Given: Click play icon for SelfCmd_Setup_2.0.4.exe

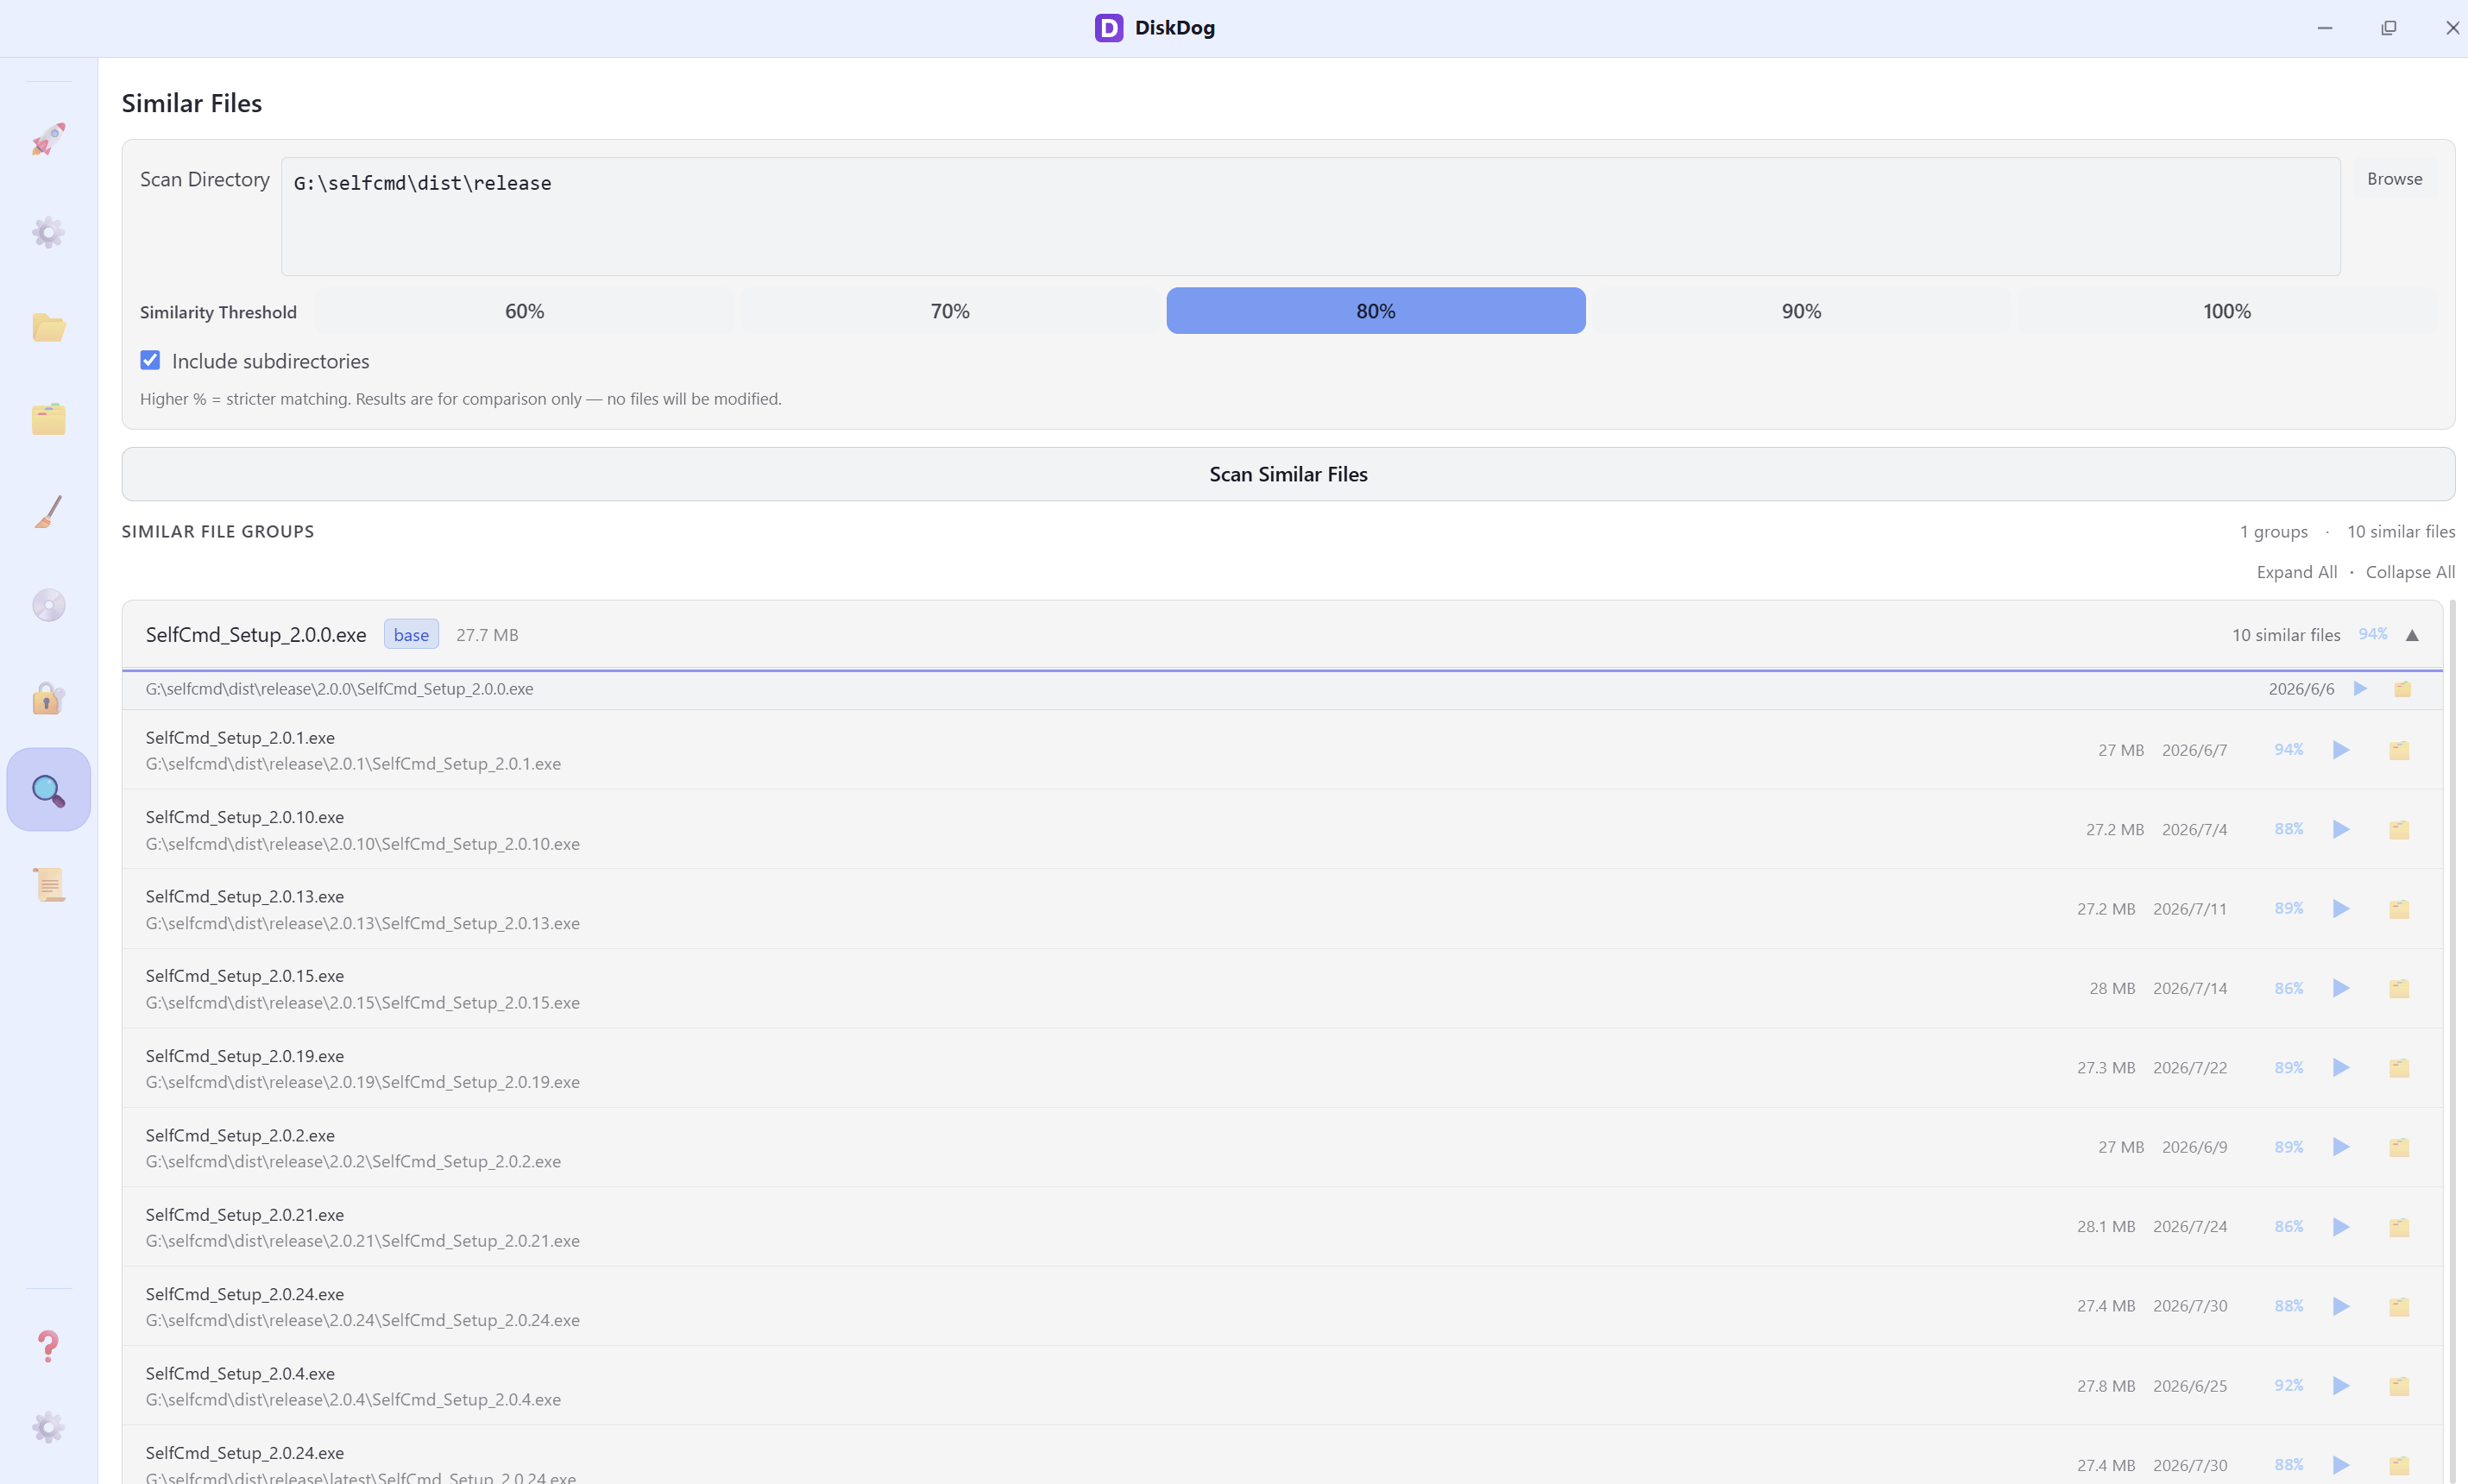Looking at the screenshot, I should click(2341, 1386).
